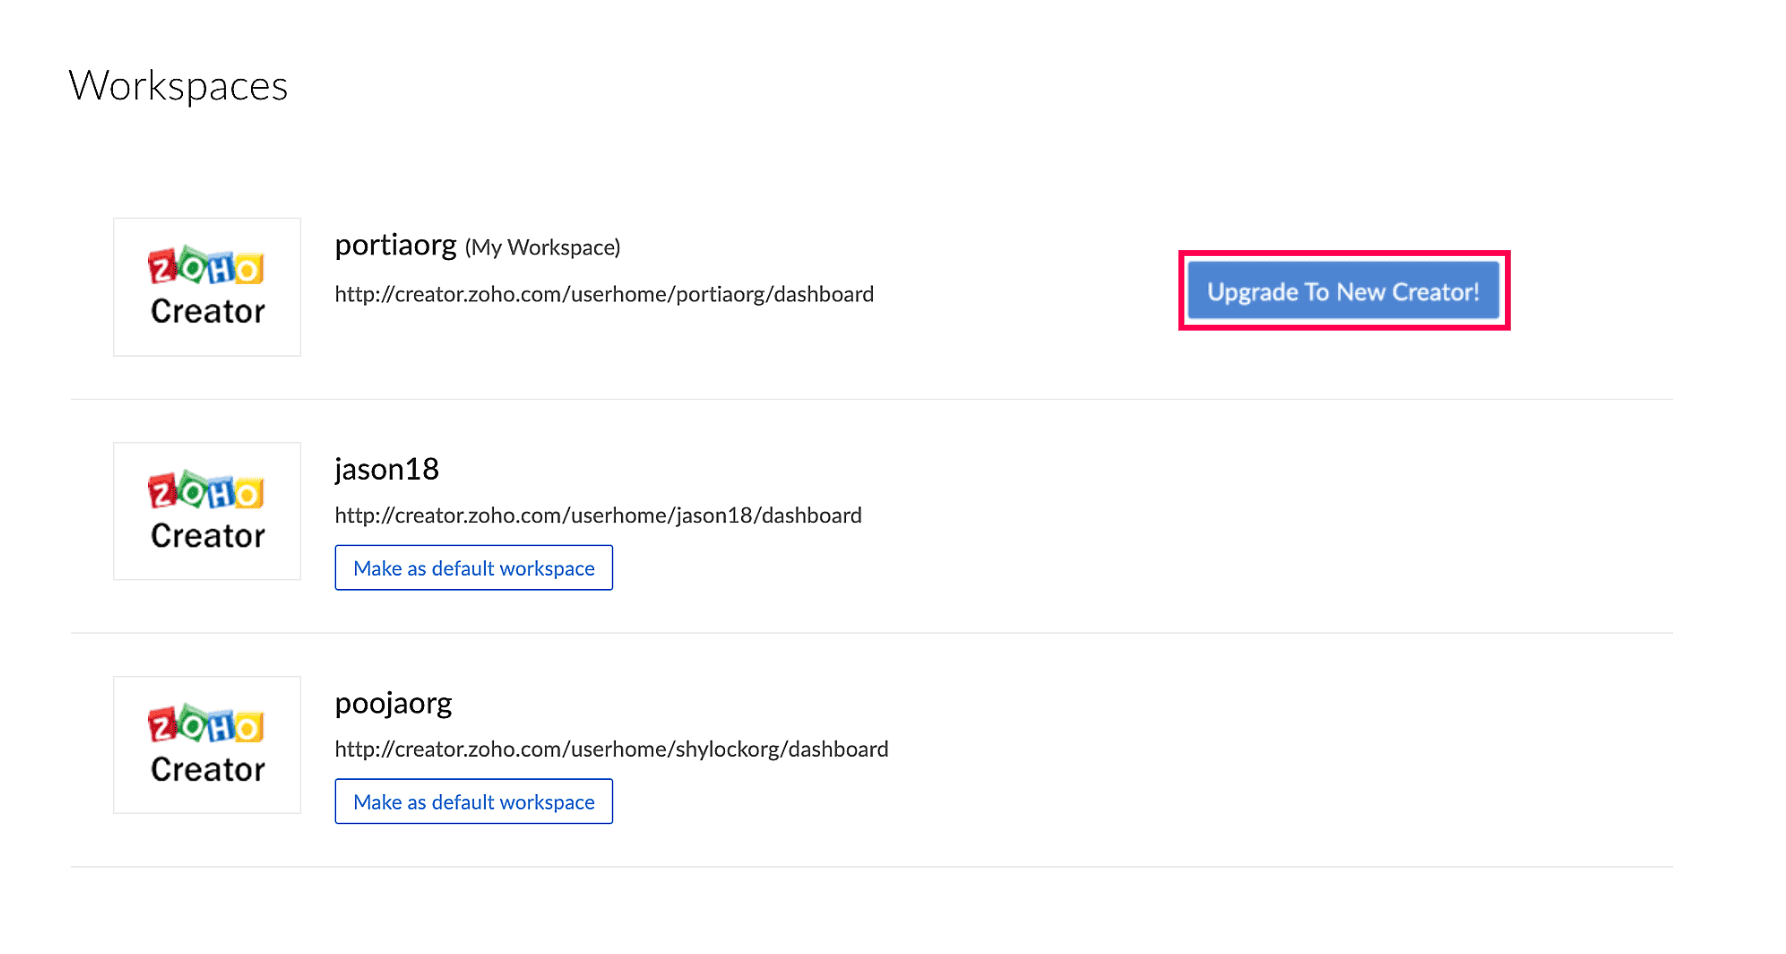Select the portiaorg workspace name
This screenshot has width=1786, height=954.
point(395,245)
